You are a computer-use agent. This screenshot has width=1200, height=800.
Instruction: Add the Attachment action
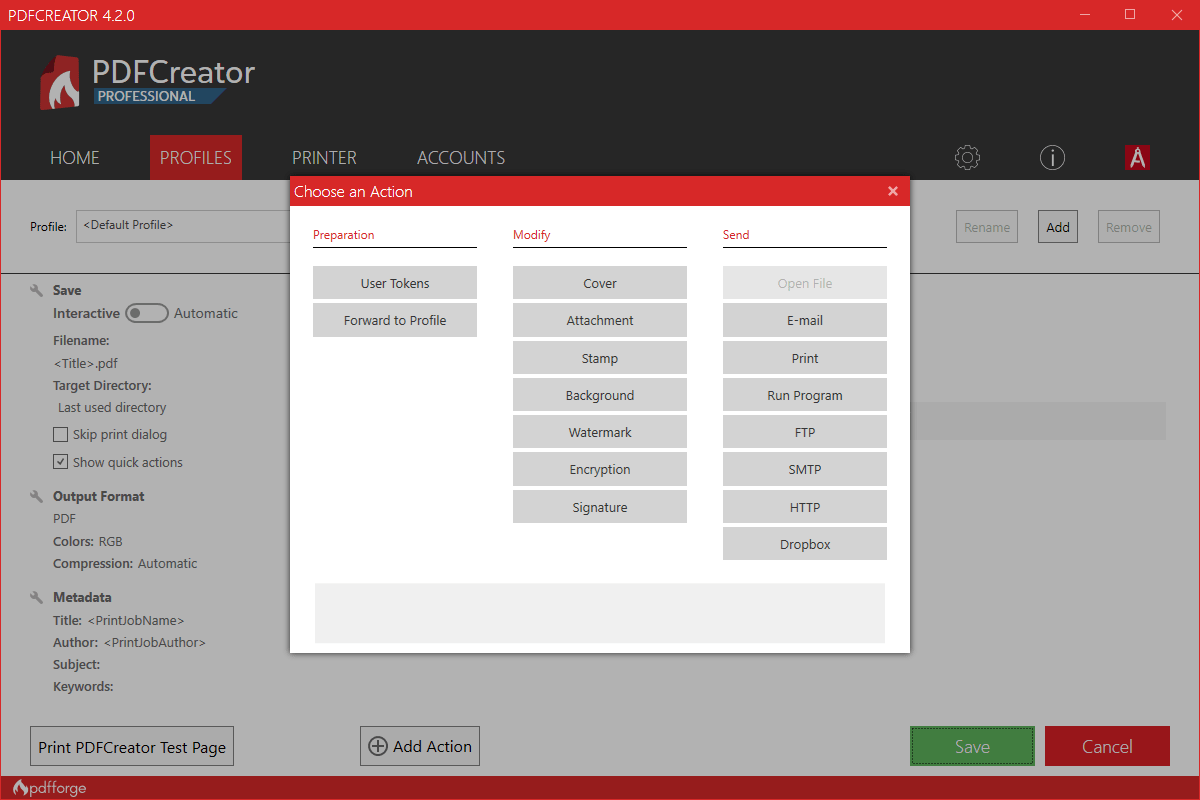click(x=600, y=320)
